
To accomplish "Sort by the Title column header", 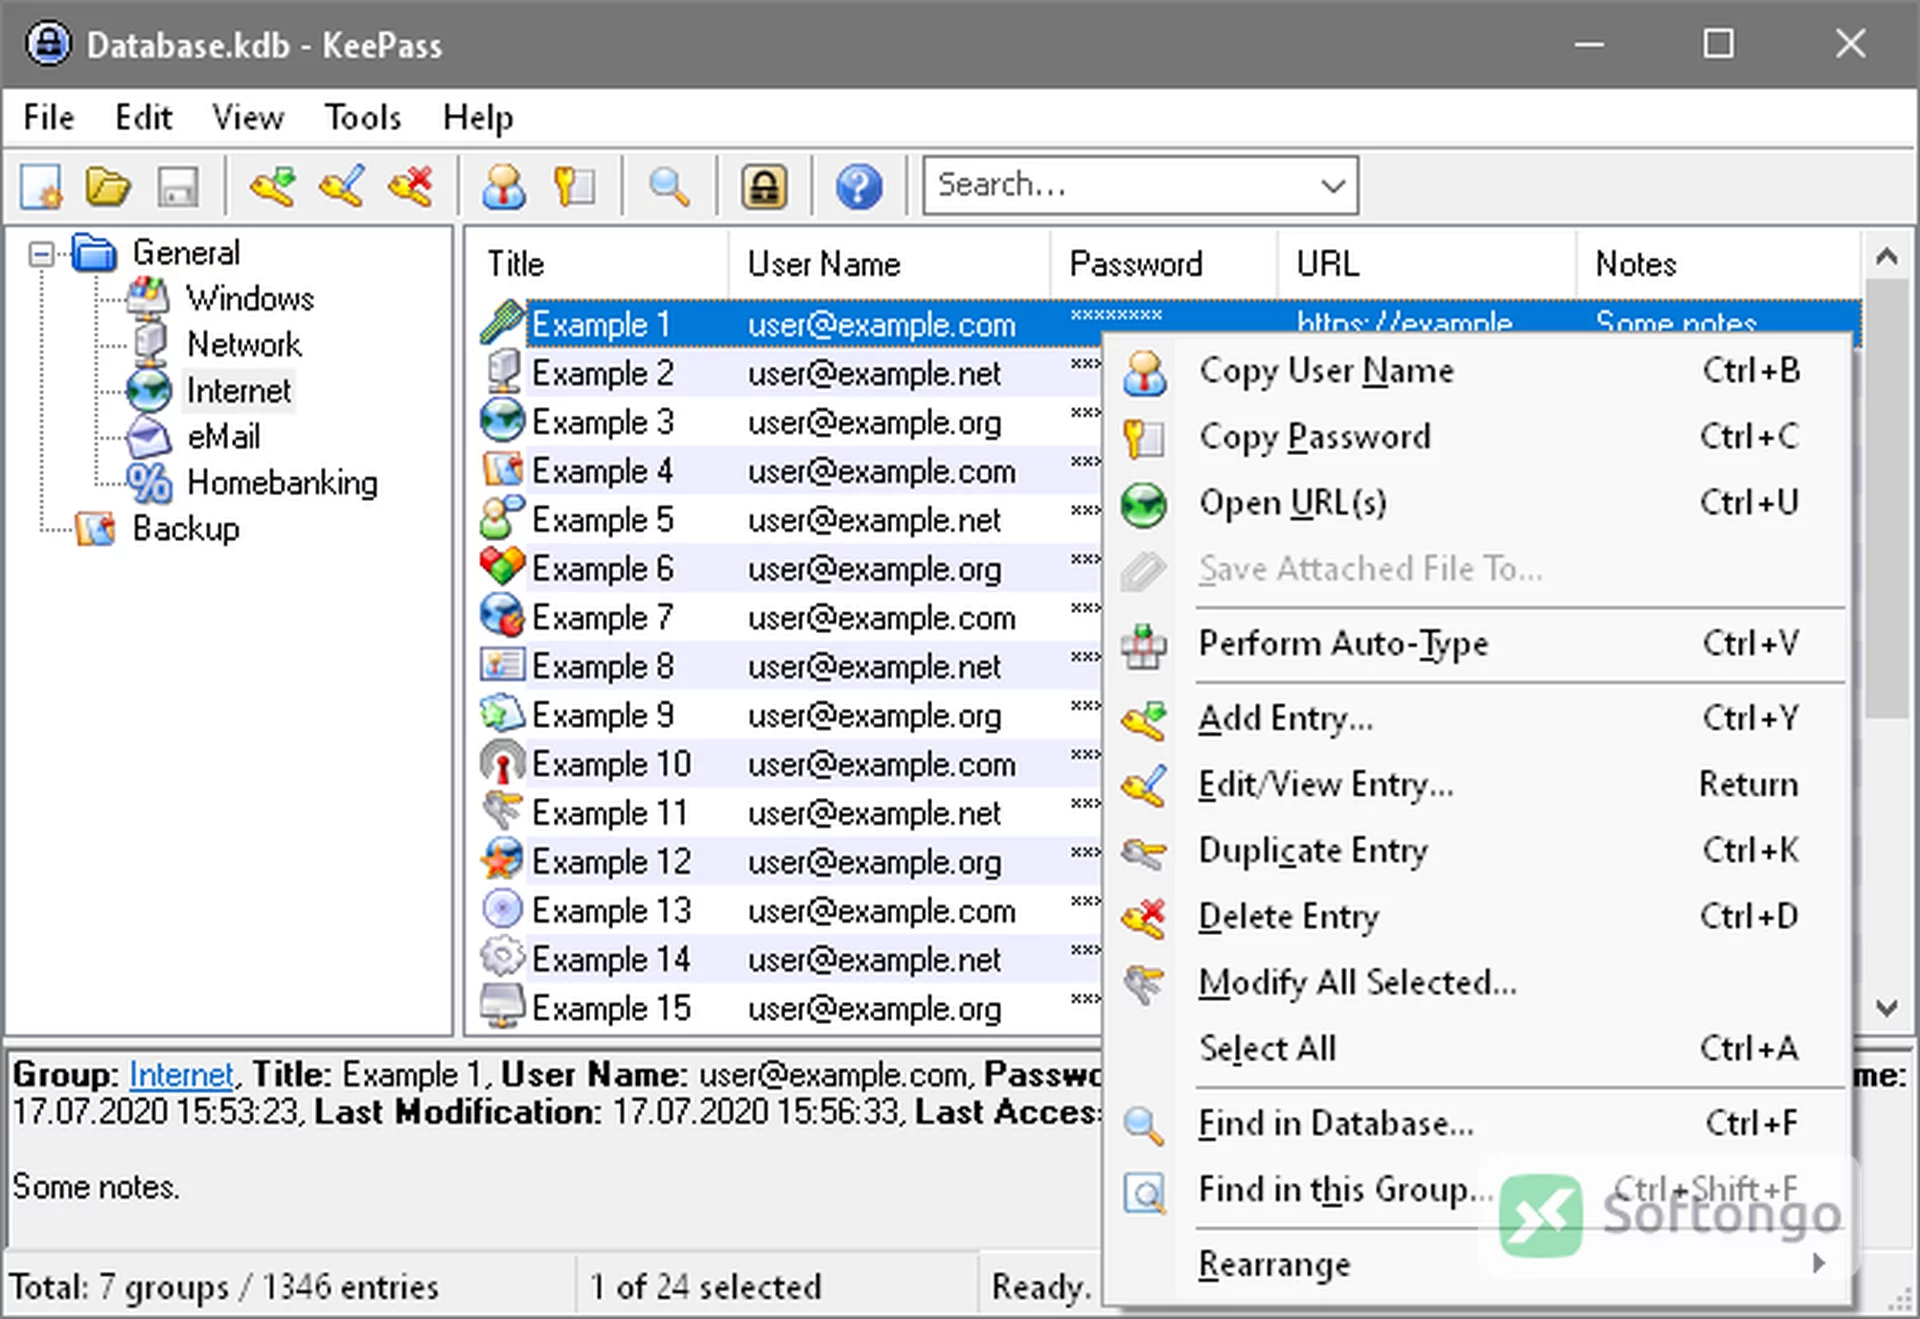I will pos(598,264).
